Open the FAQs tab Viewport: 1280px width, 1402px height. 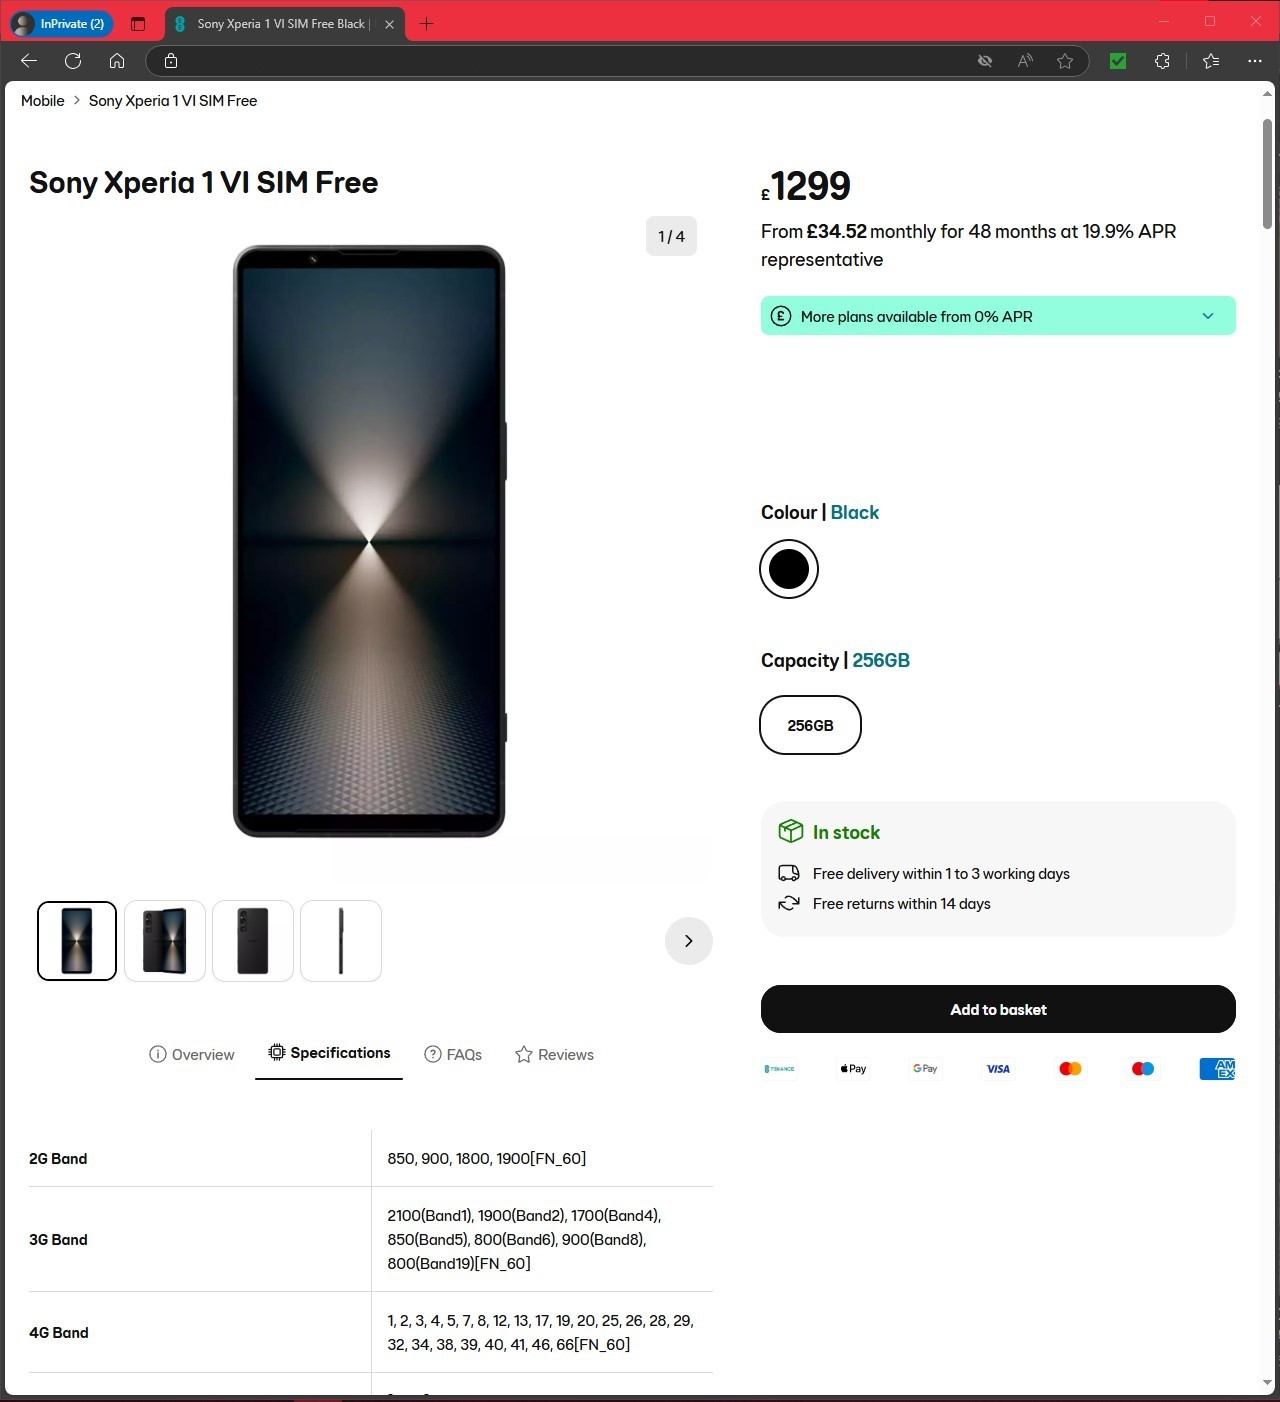(453, 1055)
